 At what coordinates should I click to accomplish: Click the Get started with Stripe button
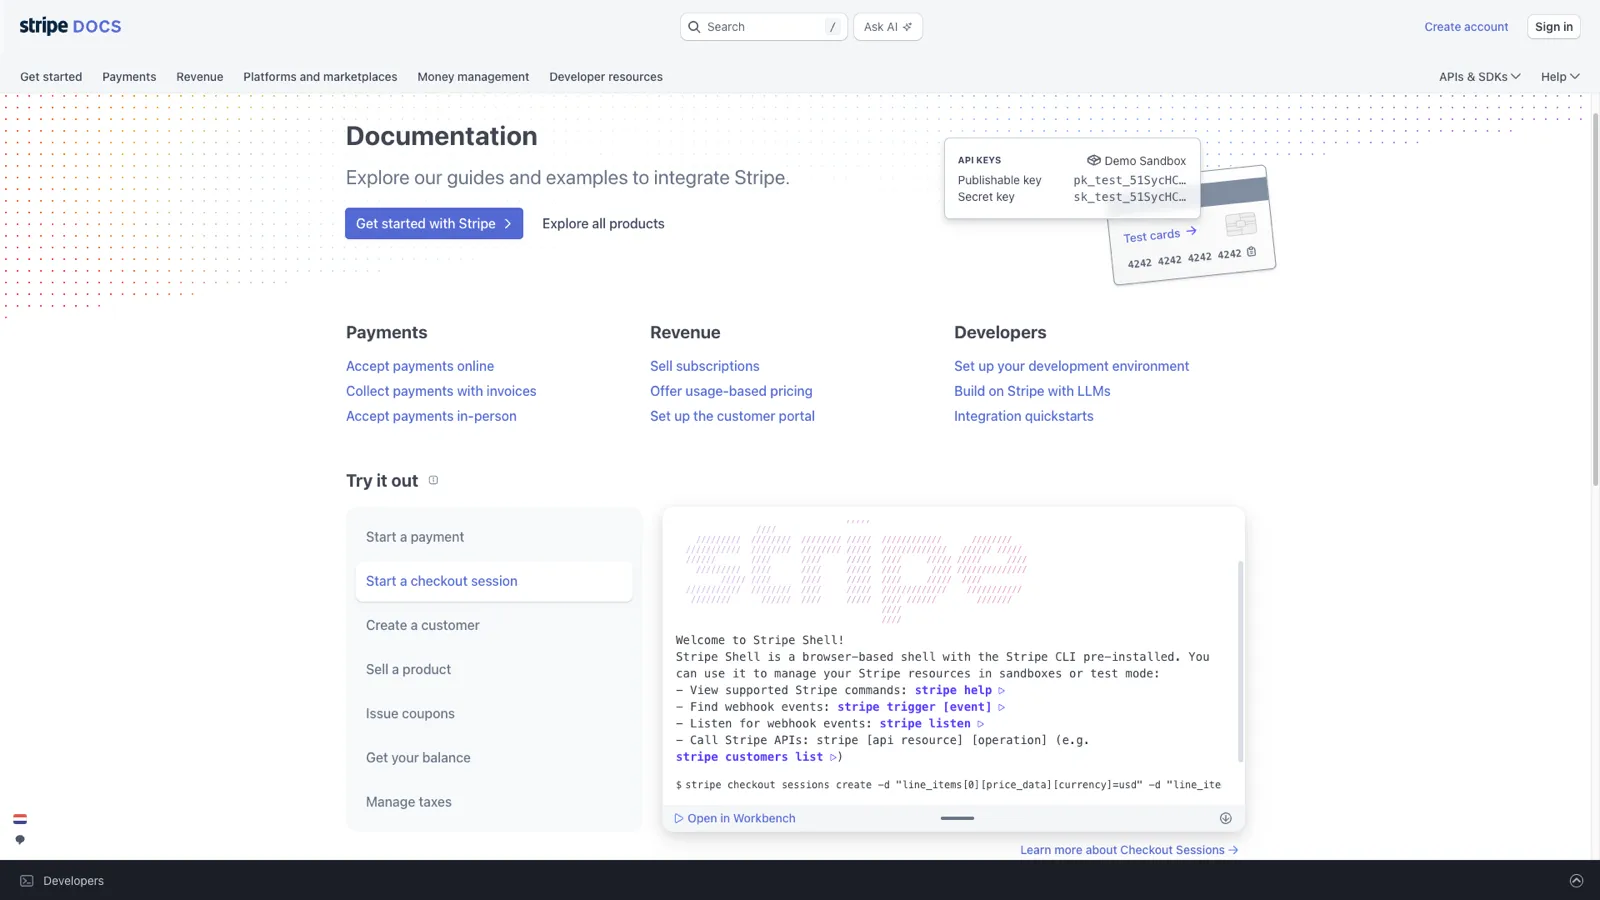point(434,224)
